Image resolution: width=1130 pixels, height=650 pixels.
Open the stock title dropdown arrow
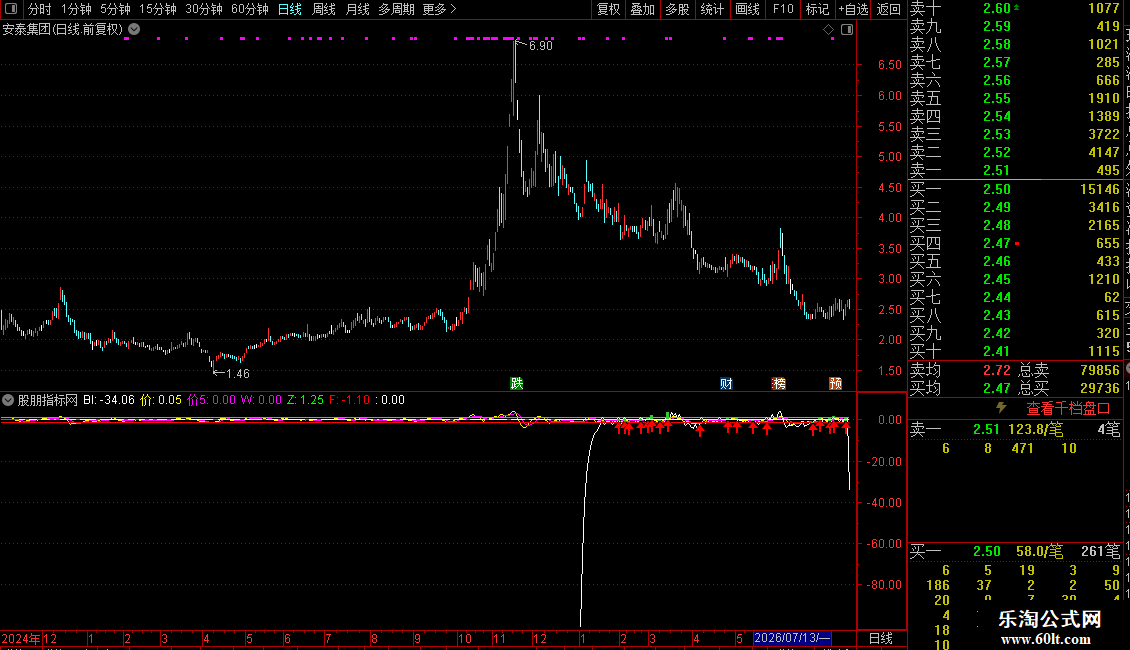134,30
